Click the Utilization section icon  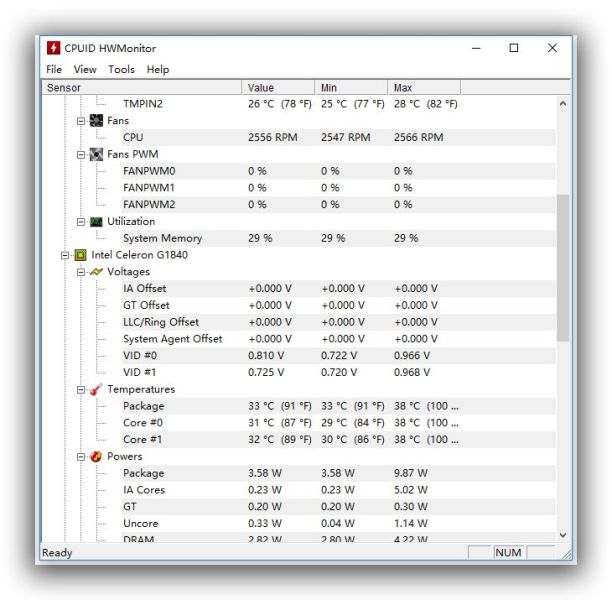pos(96,222)
